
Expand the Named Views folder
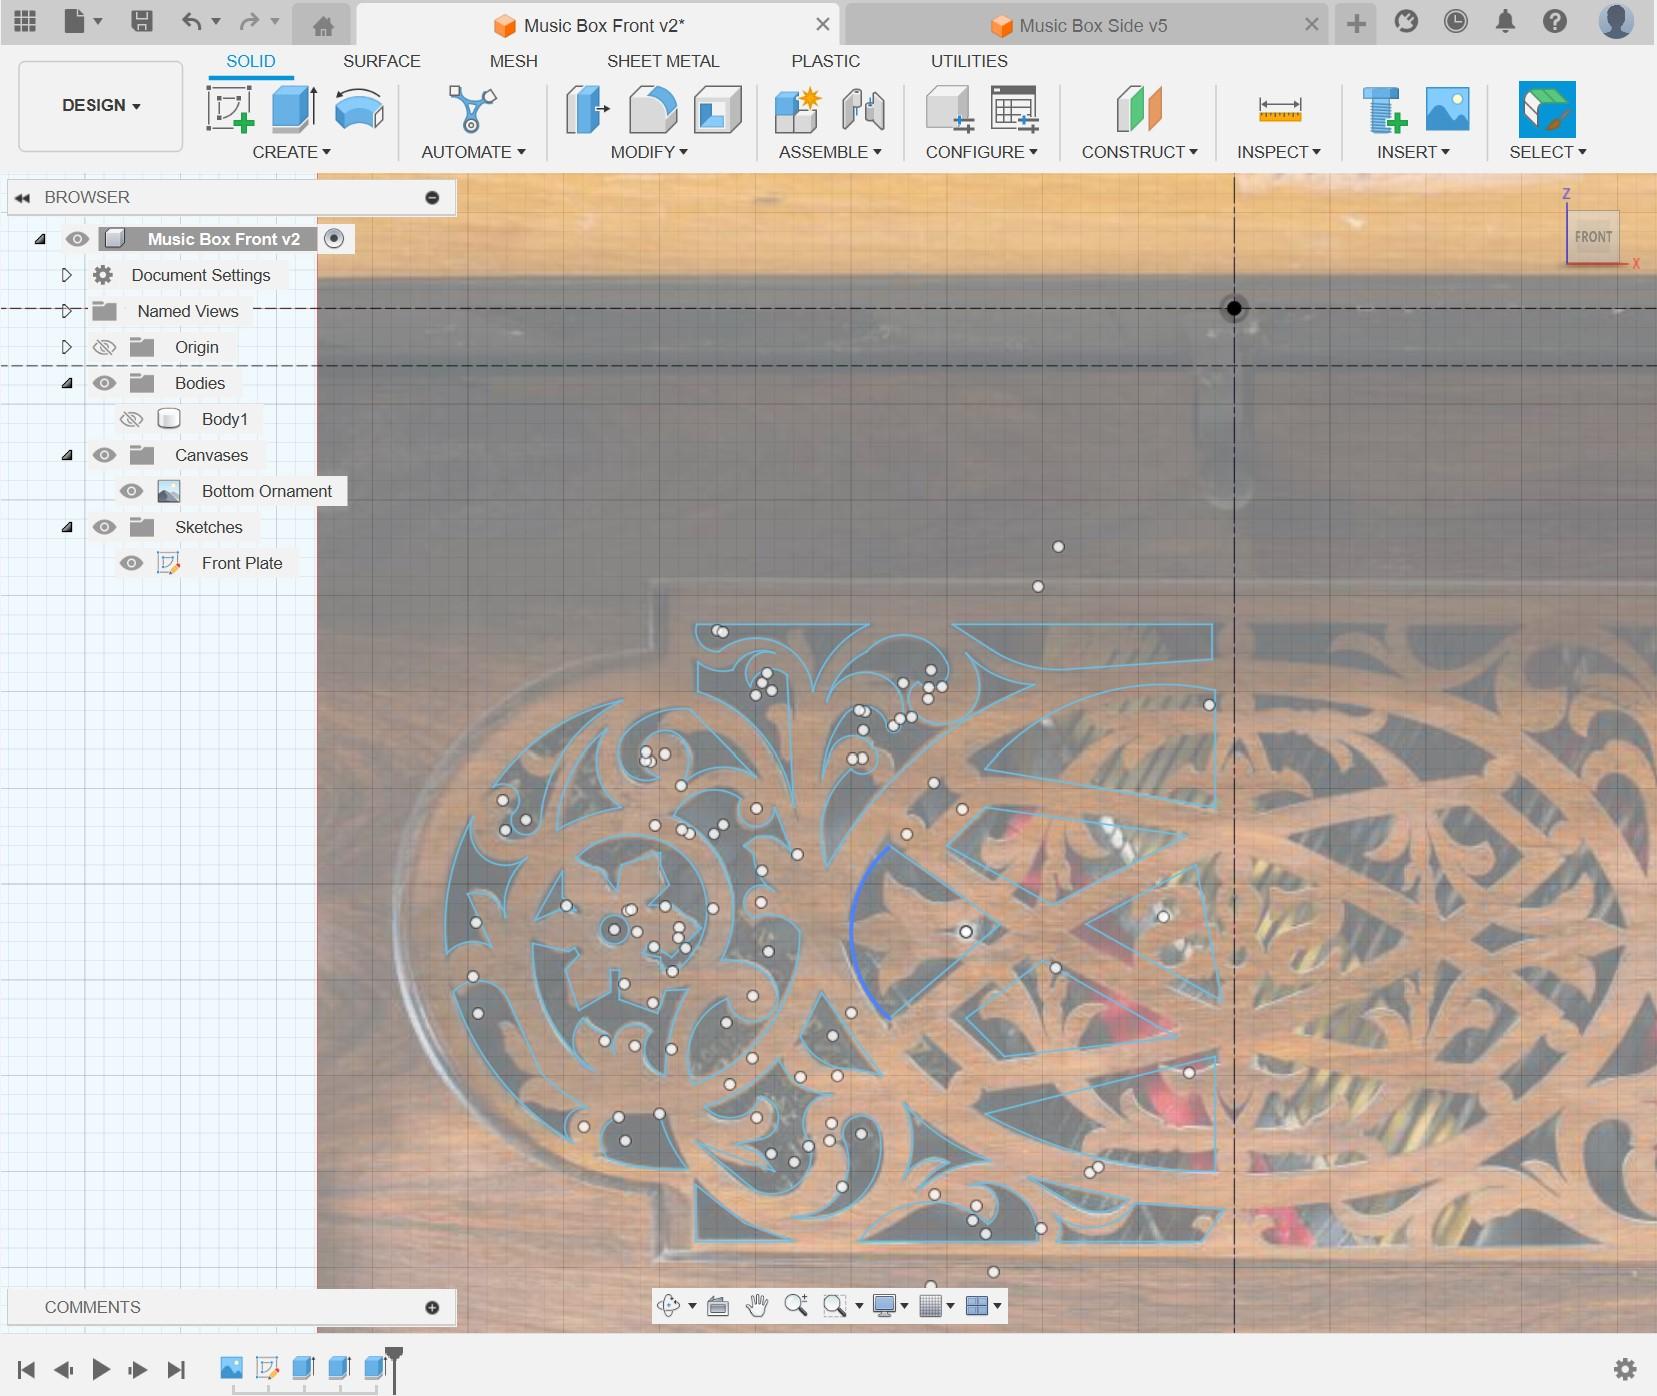coord(66,311)
